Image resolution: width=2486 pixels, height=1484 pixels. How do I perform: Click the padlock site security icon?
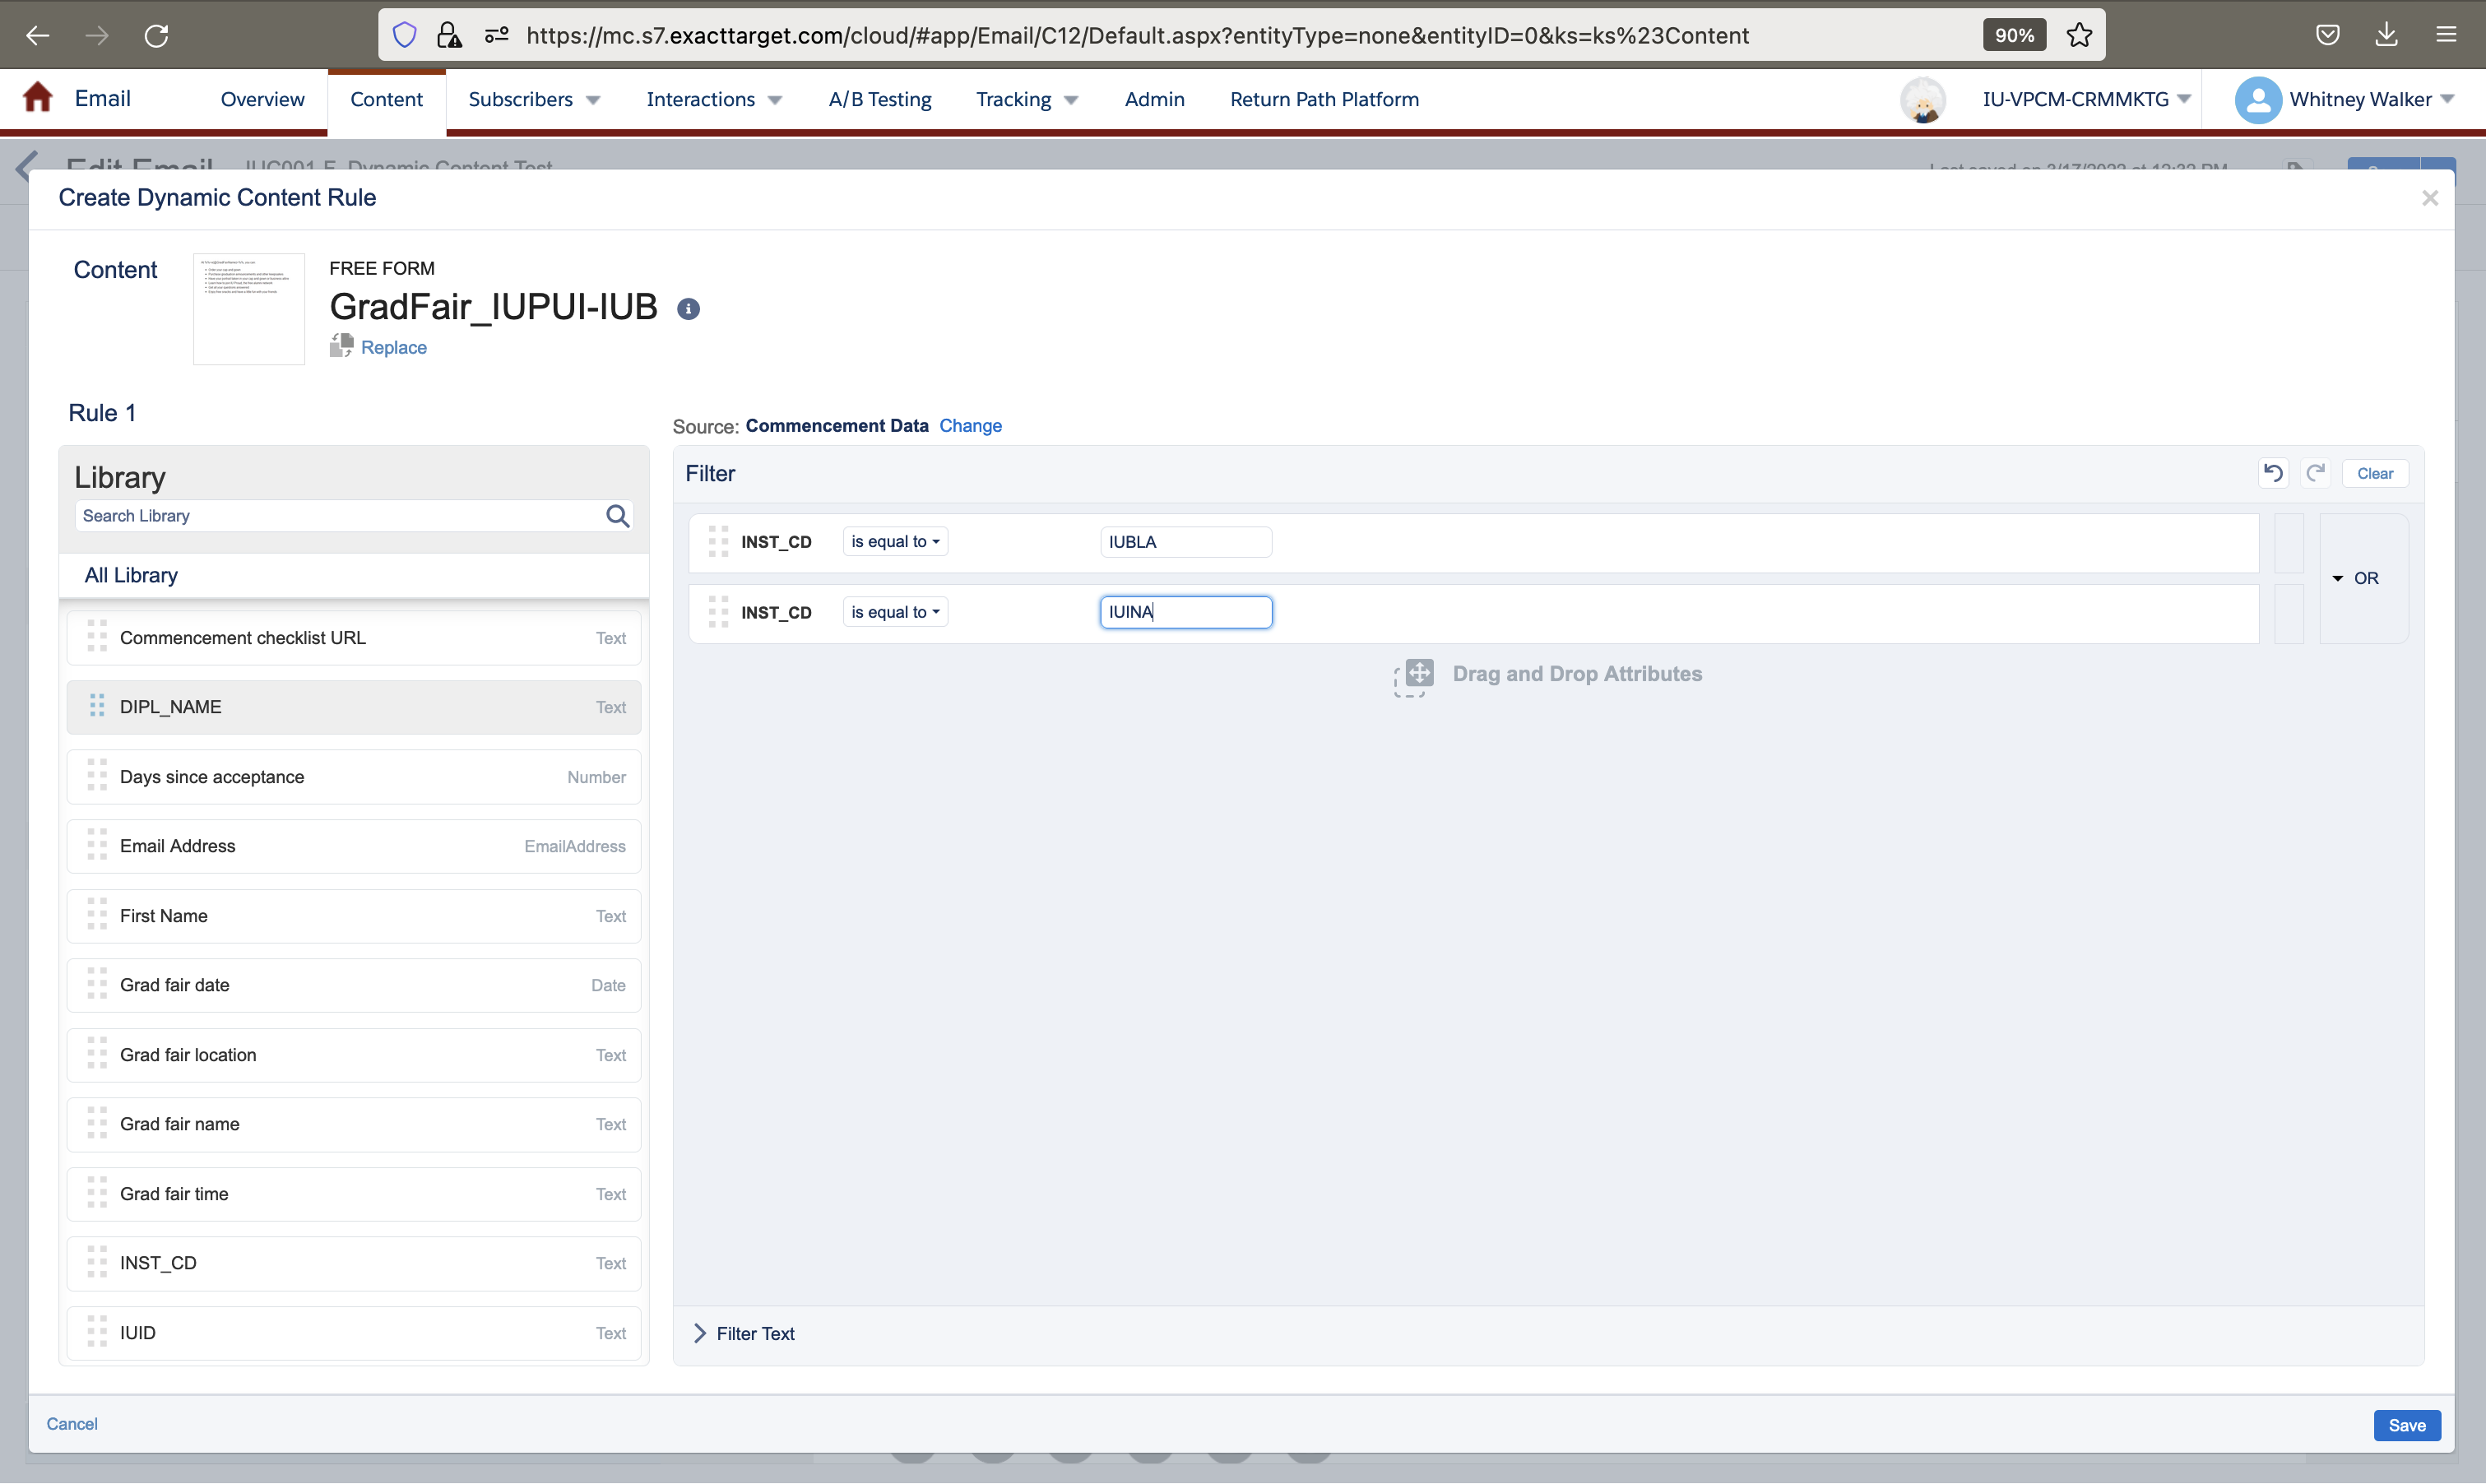(449, 36)
